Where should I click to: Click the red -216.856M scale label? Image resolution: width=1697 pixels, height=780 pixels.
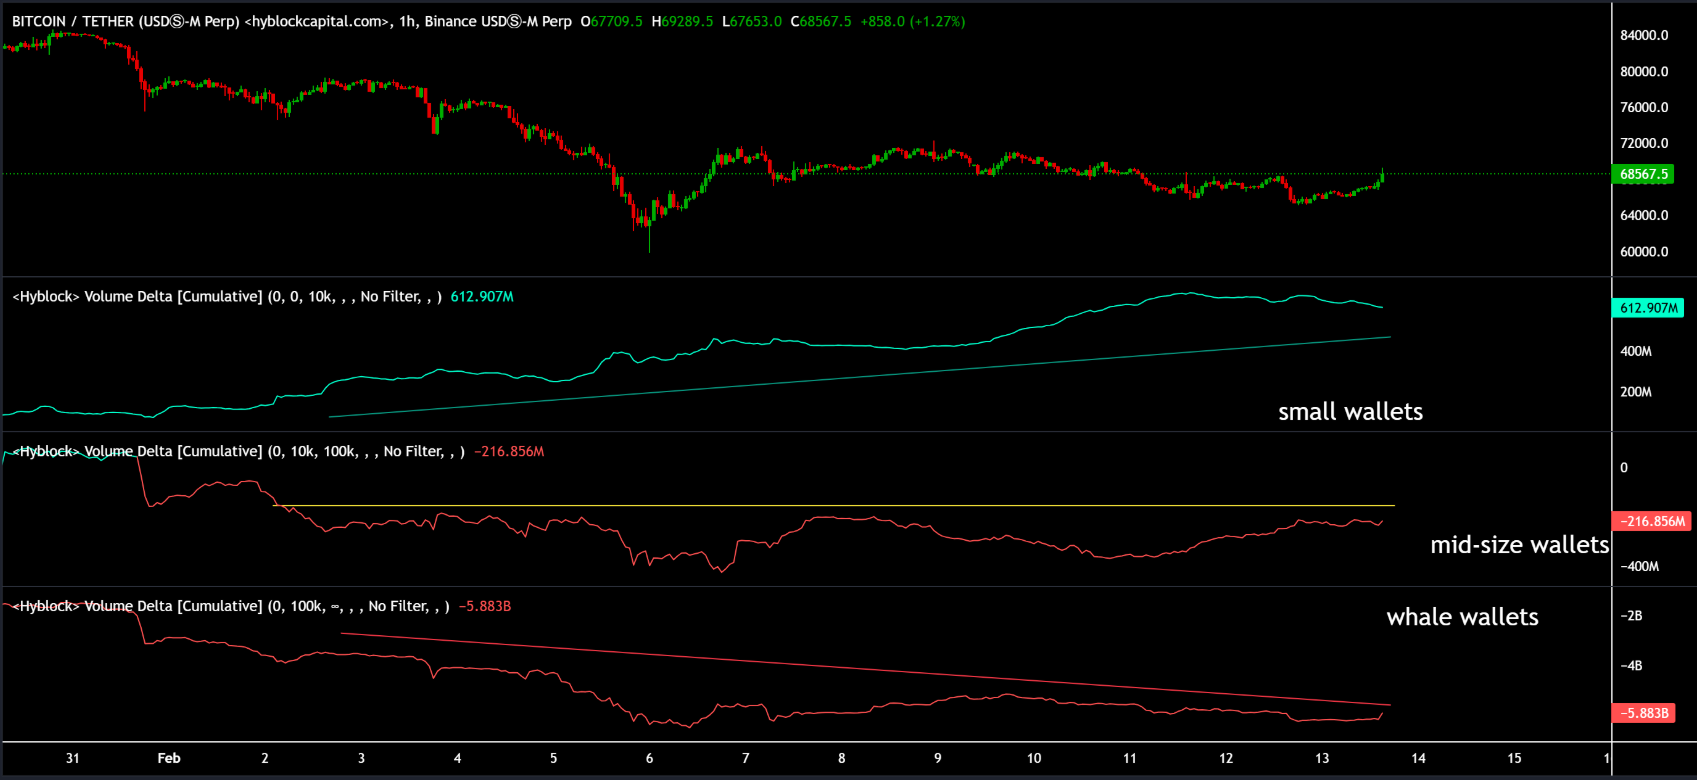point(1653,521)
